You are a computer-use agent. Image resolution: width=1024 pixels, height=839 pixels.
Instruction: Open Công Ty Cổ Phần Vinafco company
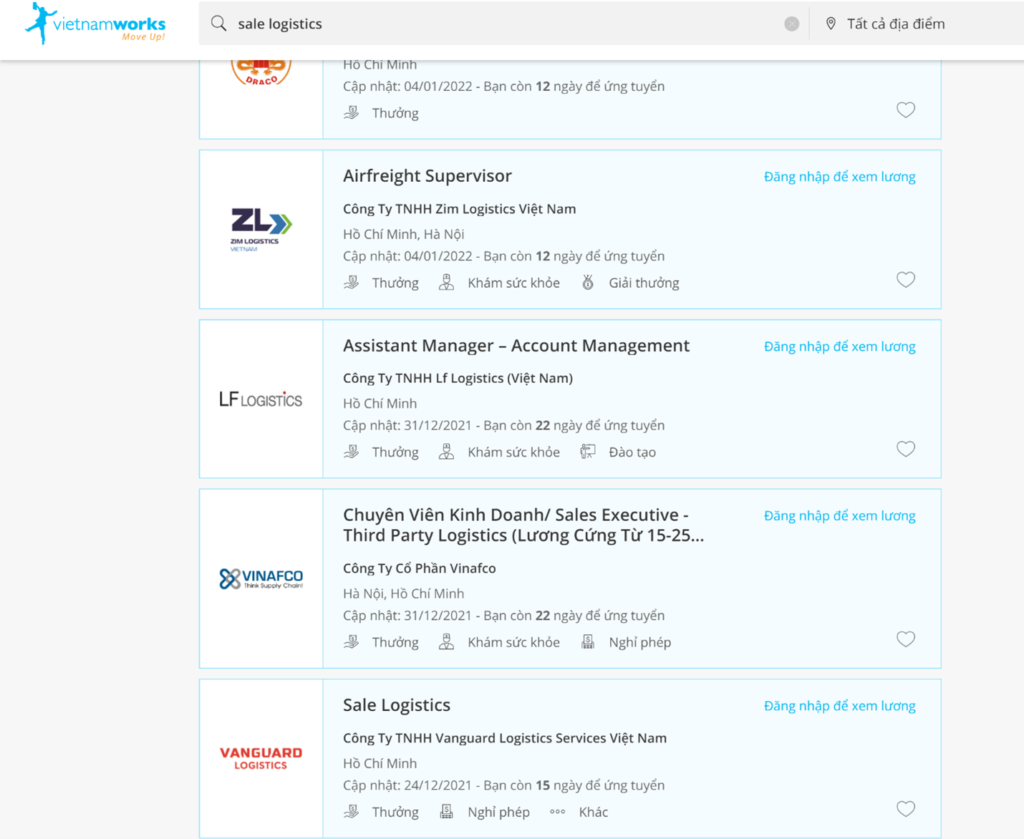[419, 568]
